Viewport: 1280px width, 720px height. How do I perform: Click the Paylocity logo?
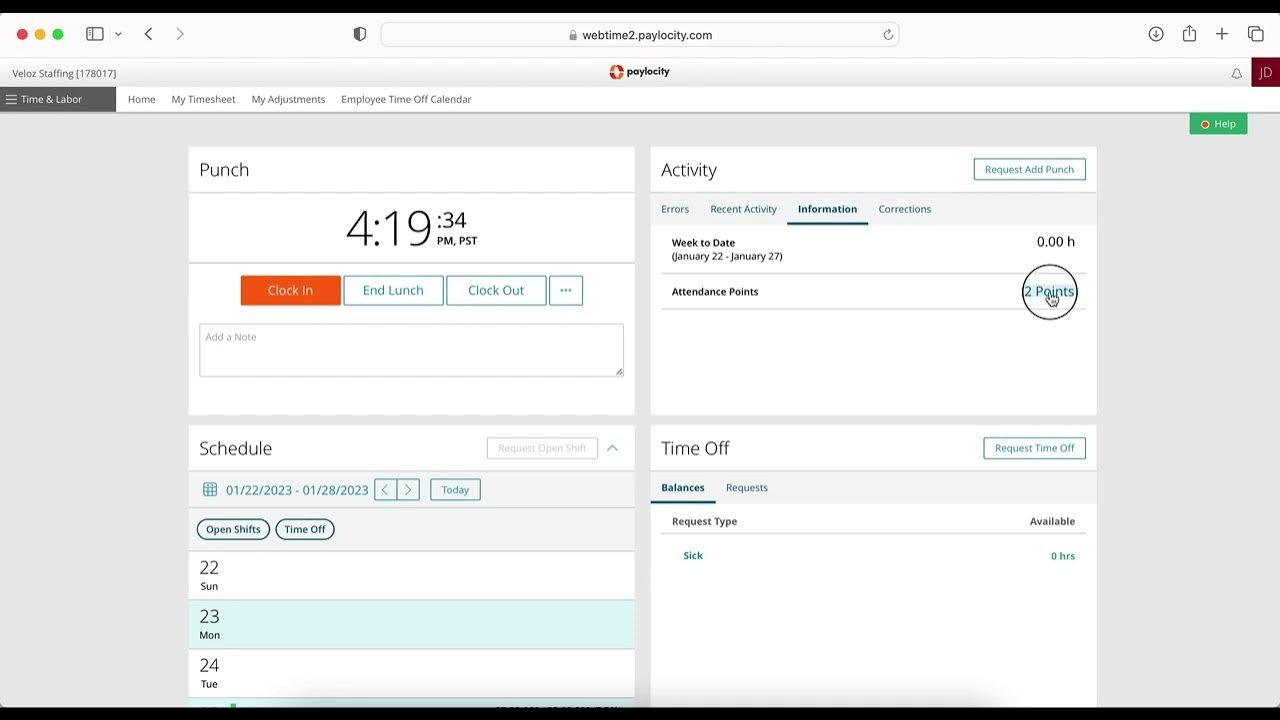pyautogui.click(x=640, y=72)
